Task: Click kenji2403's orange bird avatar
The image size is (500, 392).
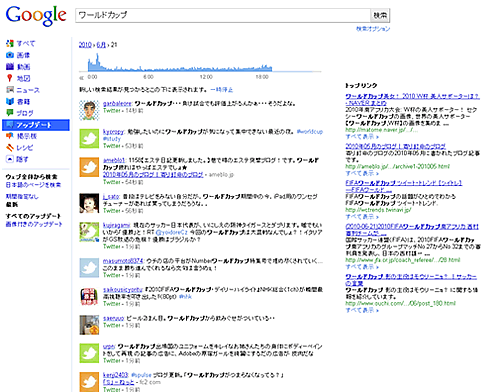Action: click(89, 382)
